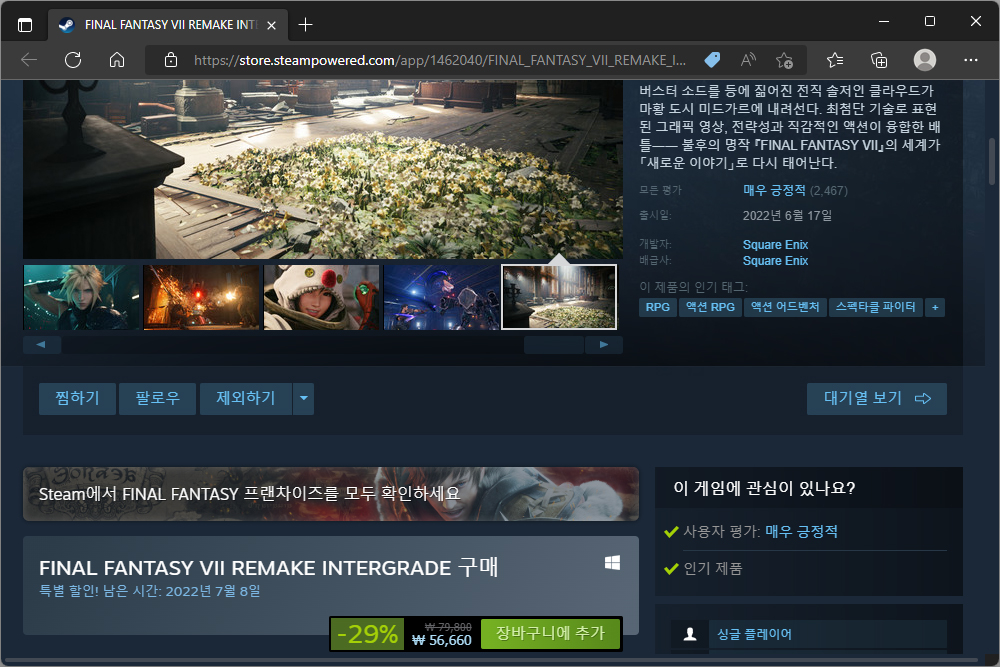
Task: Activate the Read aloud icon
Action: (x=748, y=60)
